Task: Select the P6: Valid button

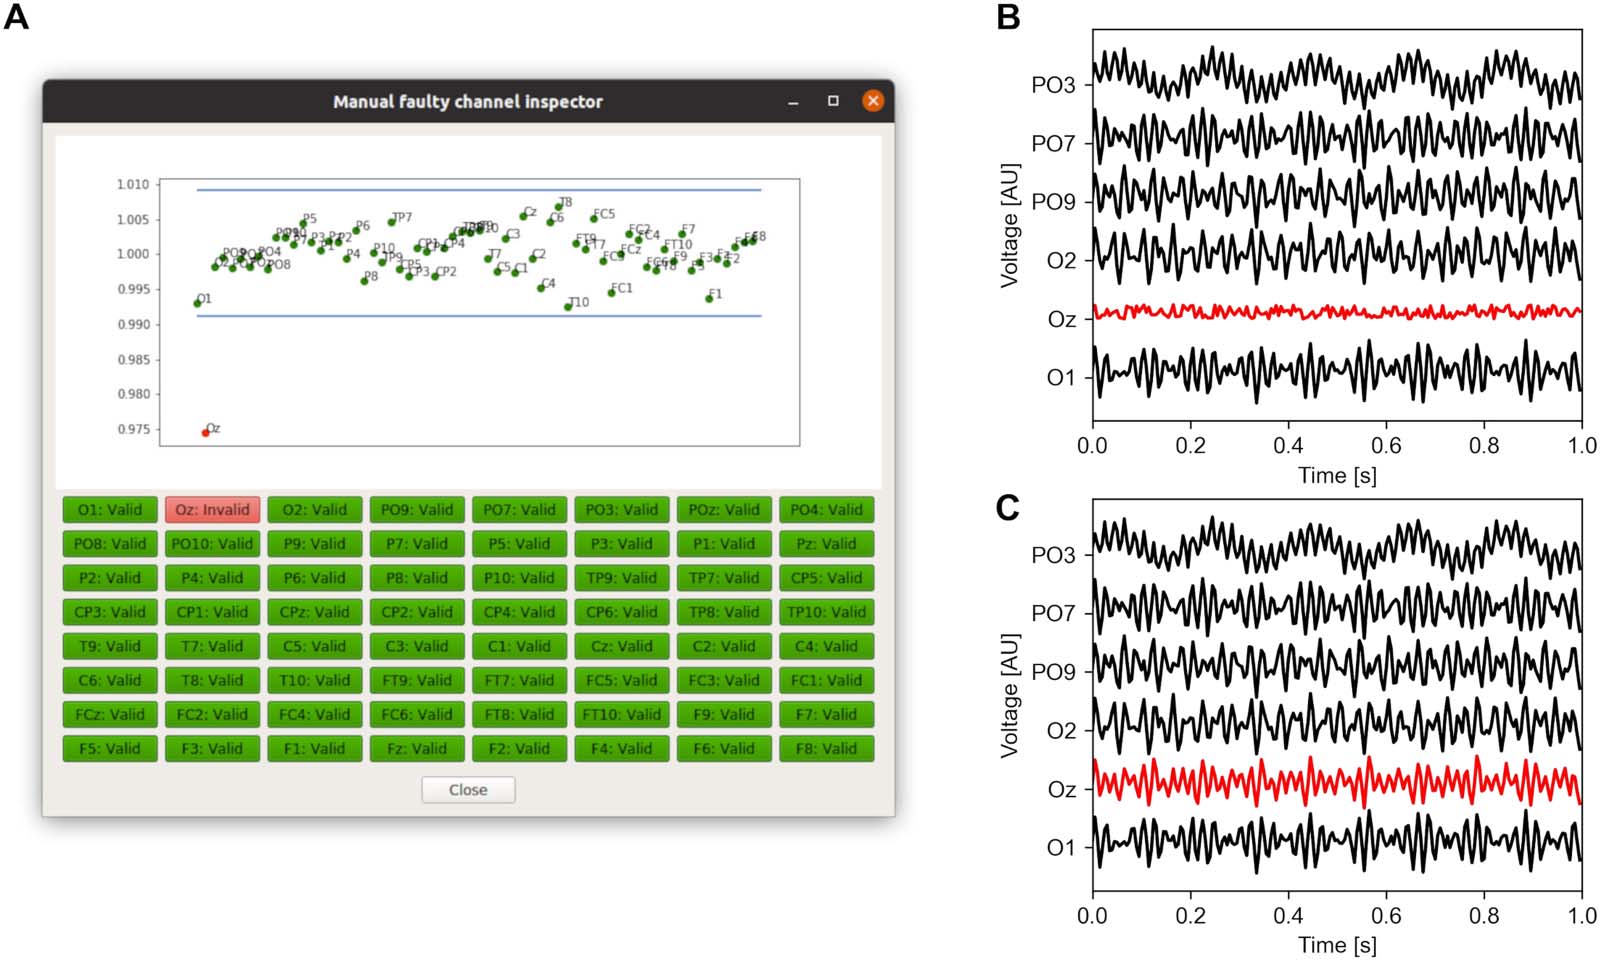Action: (x=315, y=578)
